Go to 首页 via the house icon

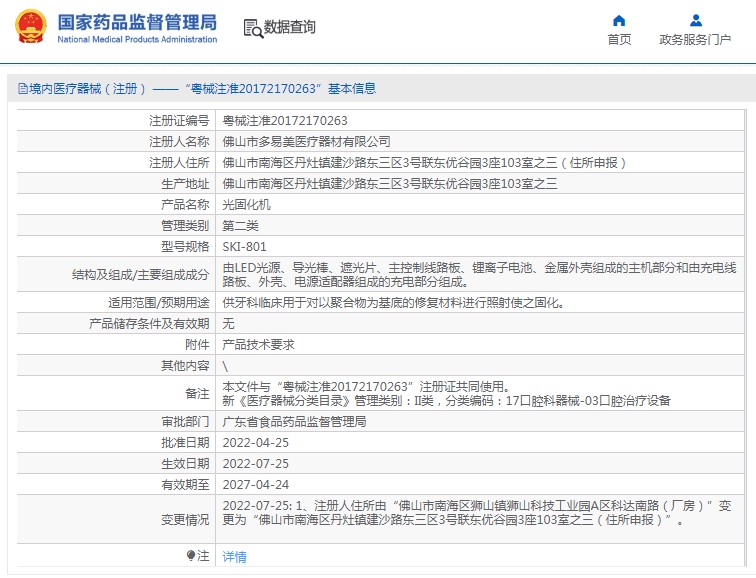pyautogui.click(x=619, y=20)
